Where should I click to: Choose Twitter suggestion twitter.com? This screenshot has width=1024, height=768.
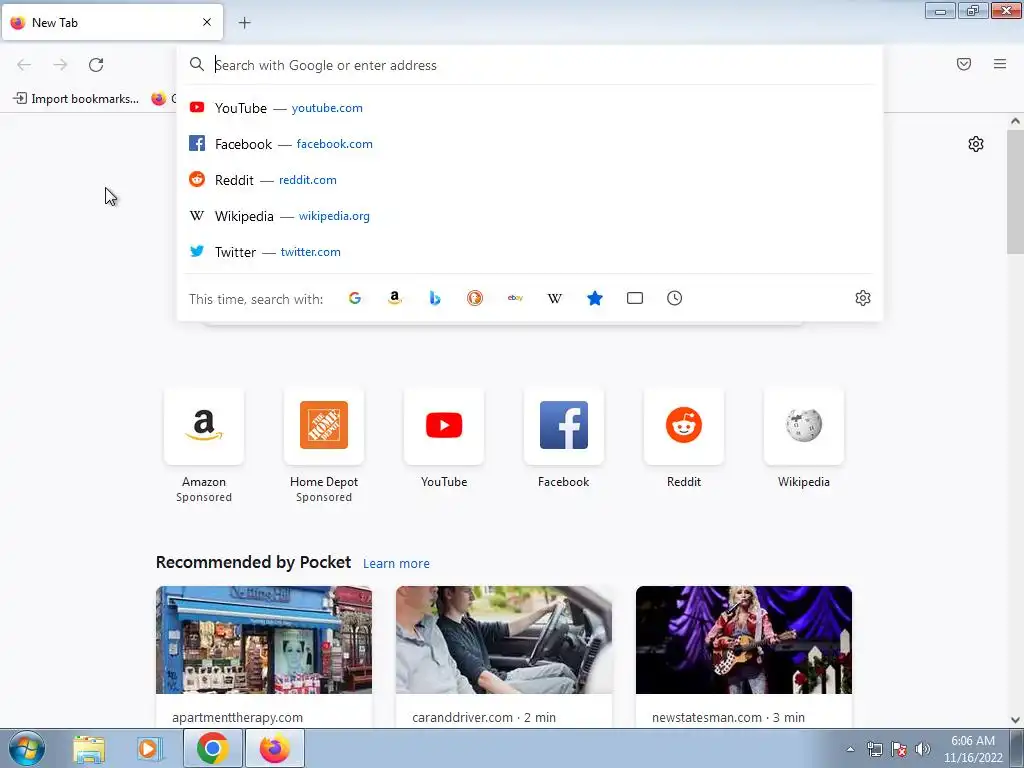click(530, 251)
